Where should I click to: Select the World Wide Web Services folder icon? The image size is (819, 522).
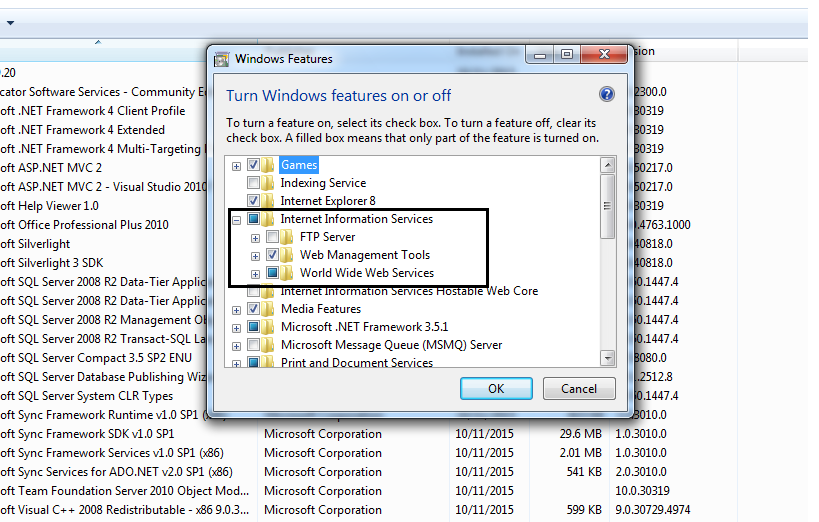click(287, 273)
